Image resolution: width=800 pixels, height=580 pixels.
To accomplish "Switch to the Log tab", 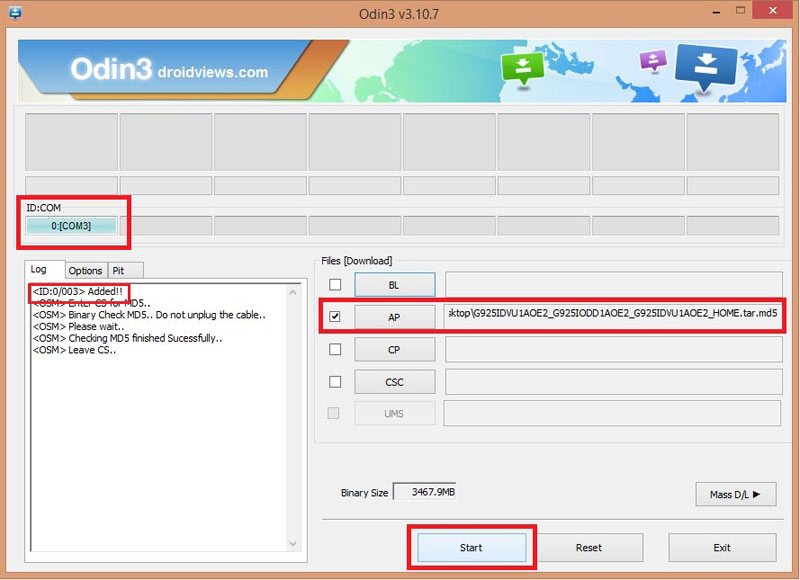I will coord(39,269).
